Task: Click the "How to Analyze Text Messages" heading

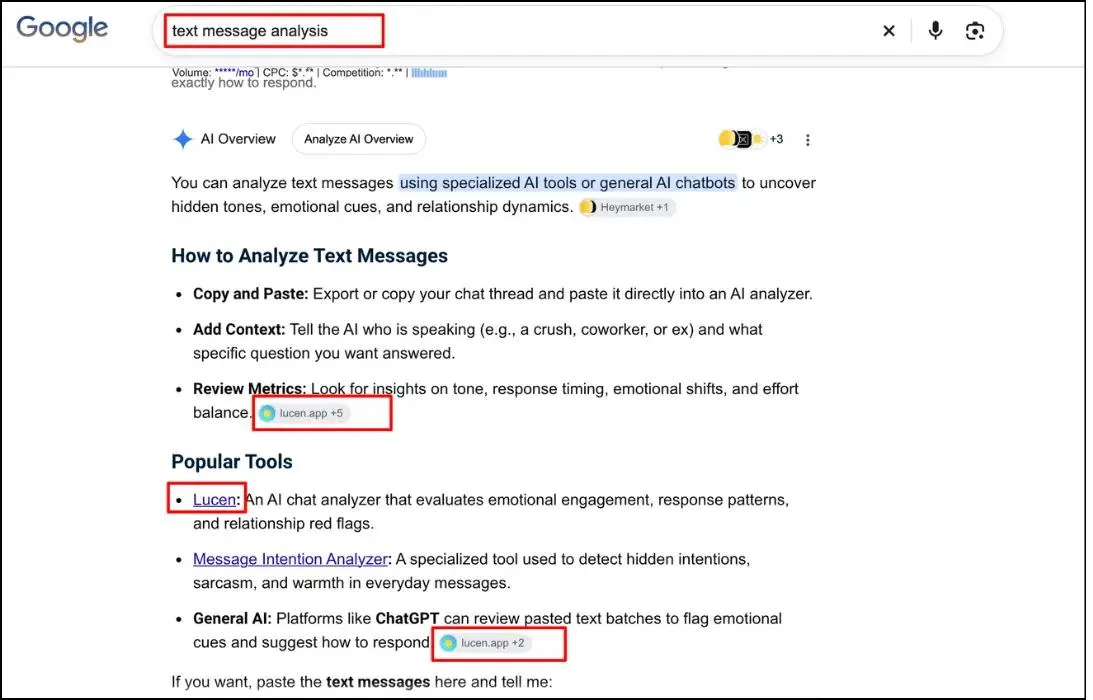Action: pyautogui.click(x=309, y=255)
